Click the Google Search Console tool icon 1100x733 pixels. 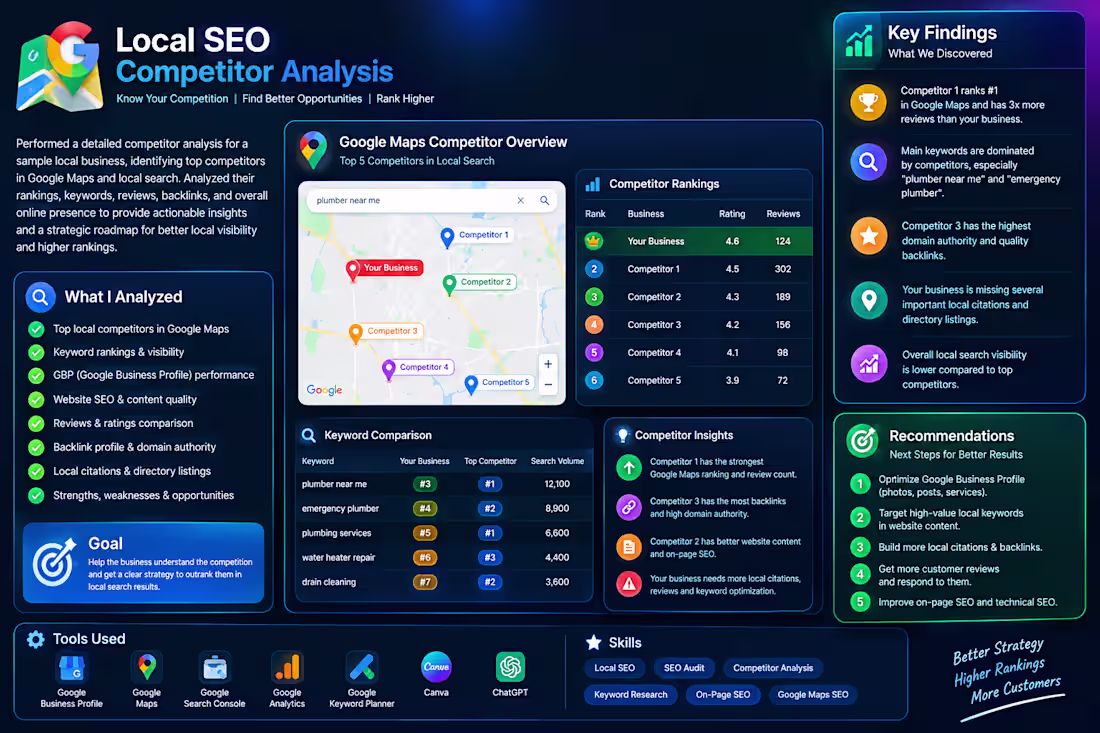(215, 668)
